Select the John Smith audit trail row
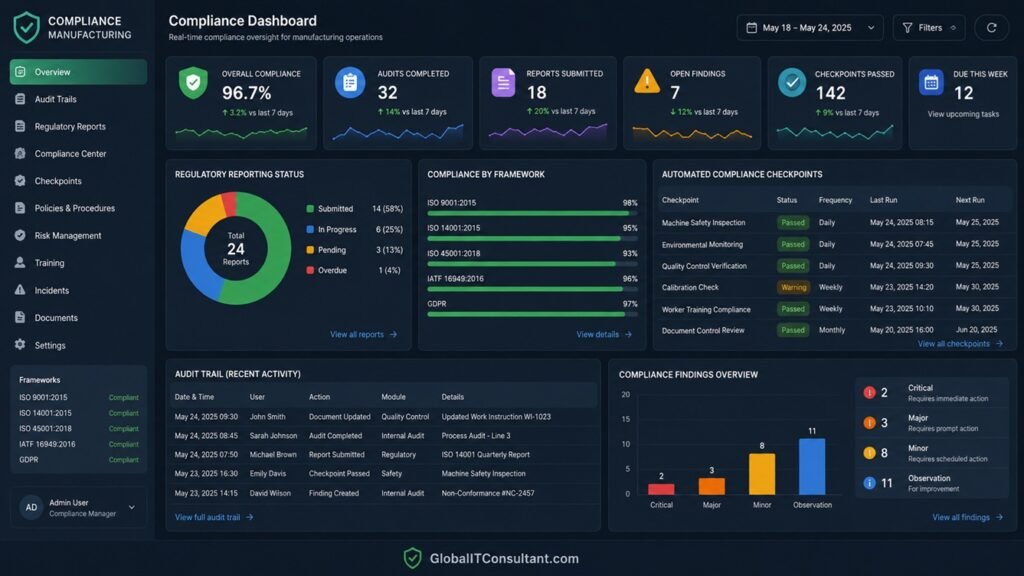Screen dimensions: 1024x576 [384, 417]
